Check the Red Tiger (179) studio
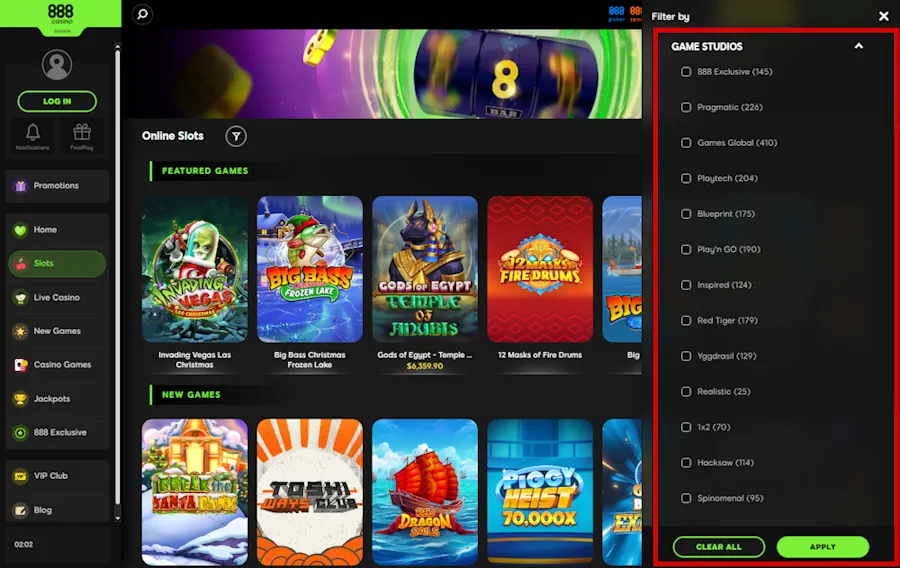 point(686,321)
